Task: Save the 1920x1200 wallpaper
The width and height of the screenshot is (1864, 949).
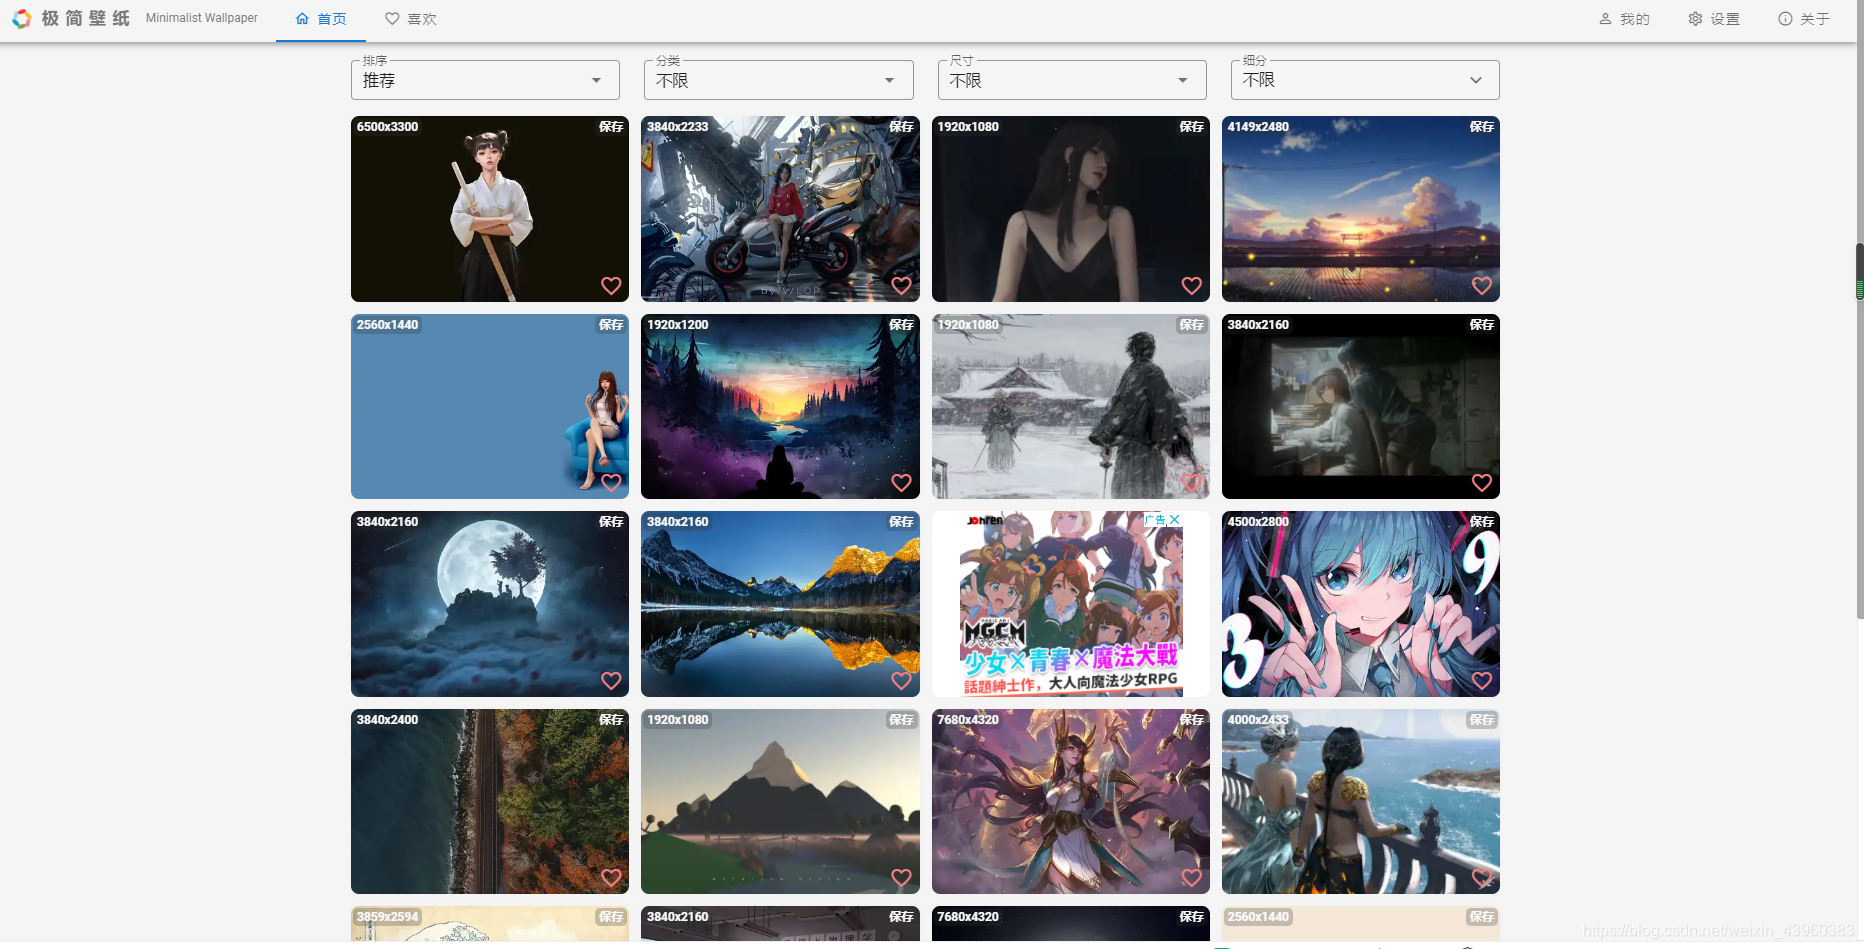Action: click(x=901, y=325)
